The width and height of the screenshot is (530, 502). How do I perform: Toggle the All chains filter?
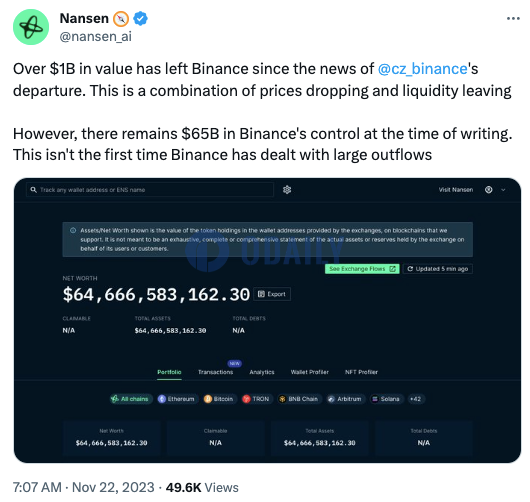click(131, 399)
